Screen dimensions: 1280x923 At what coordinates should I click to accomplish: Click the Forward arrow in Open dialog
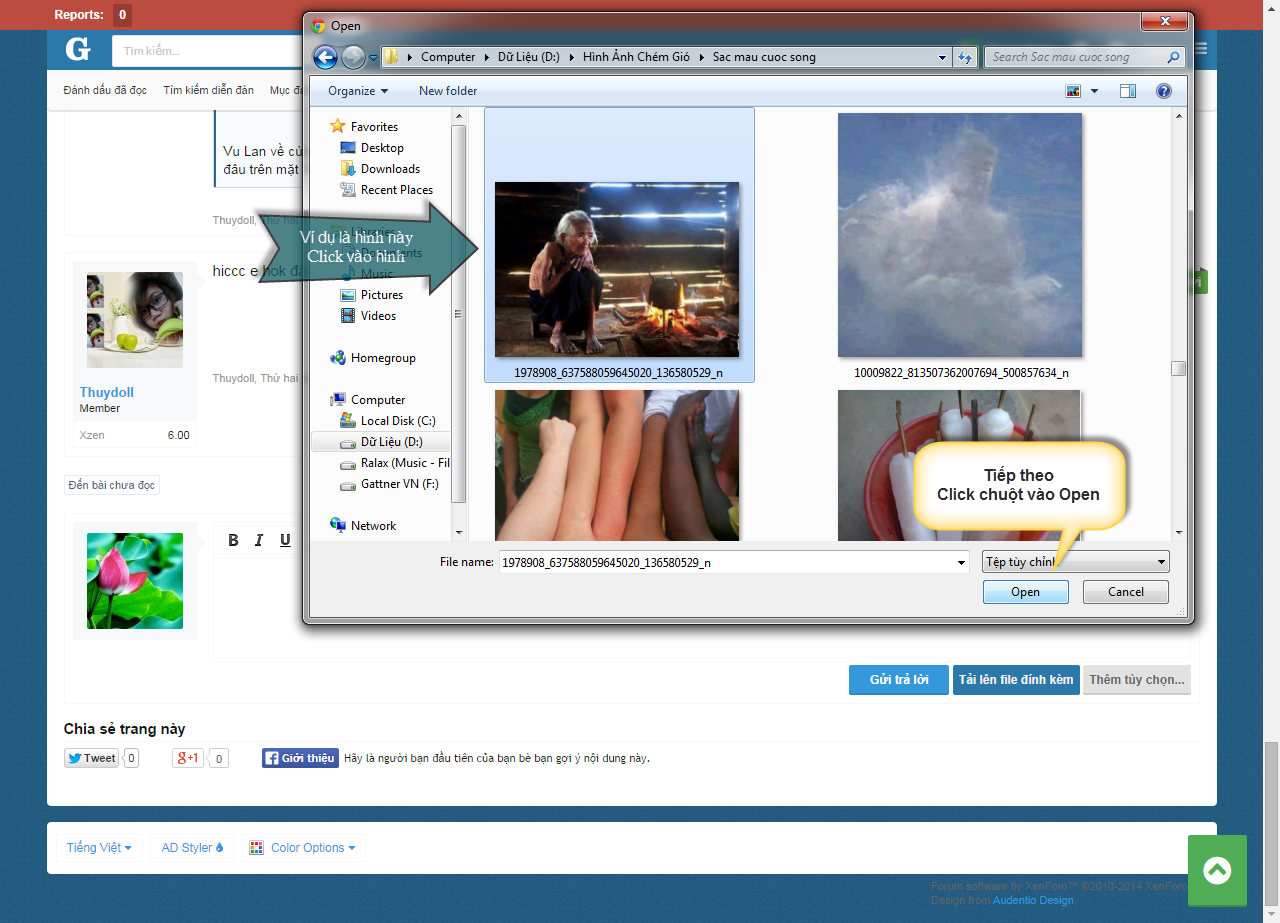pos(353,57)
